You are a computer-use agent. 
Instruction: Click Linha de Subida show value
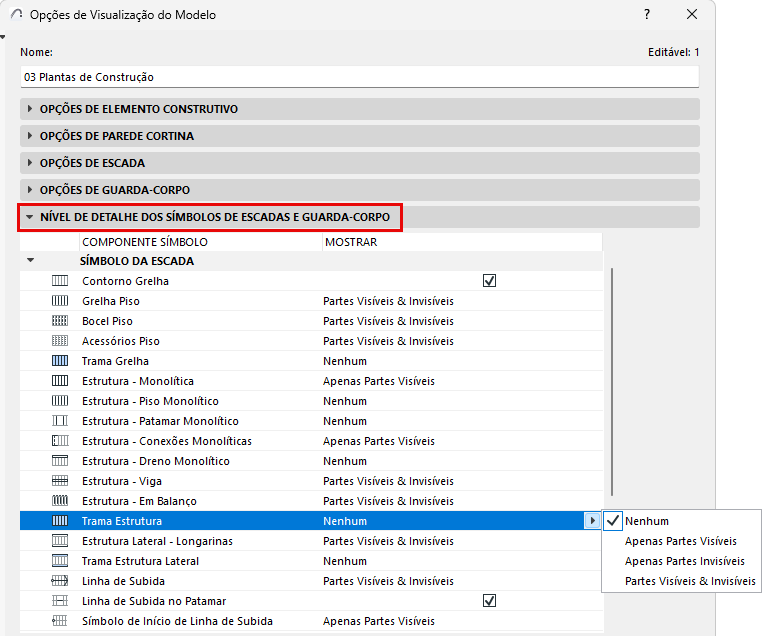pos(388,581)
